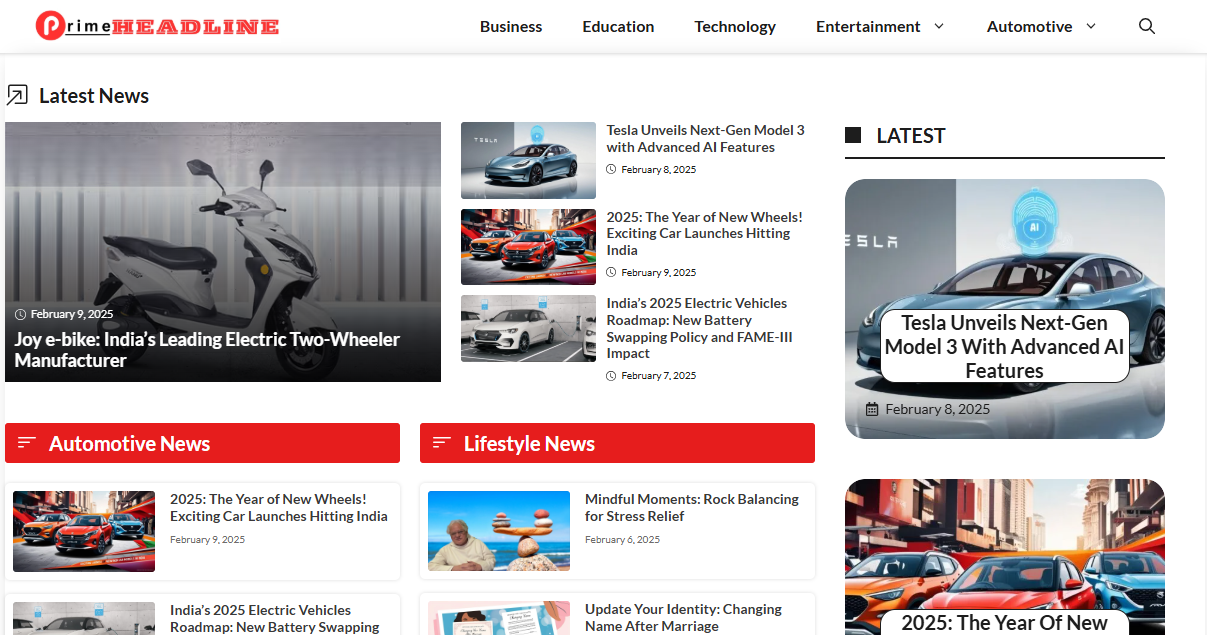Image resolution: width=1207 pixels, height=635 pixels.
Task: Open Joy e-bike featured article headline
Action: (x=207, y=350)
